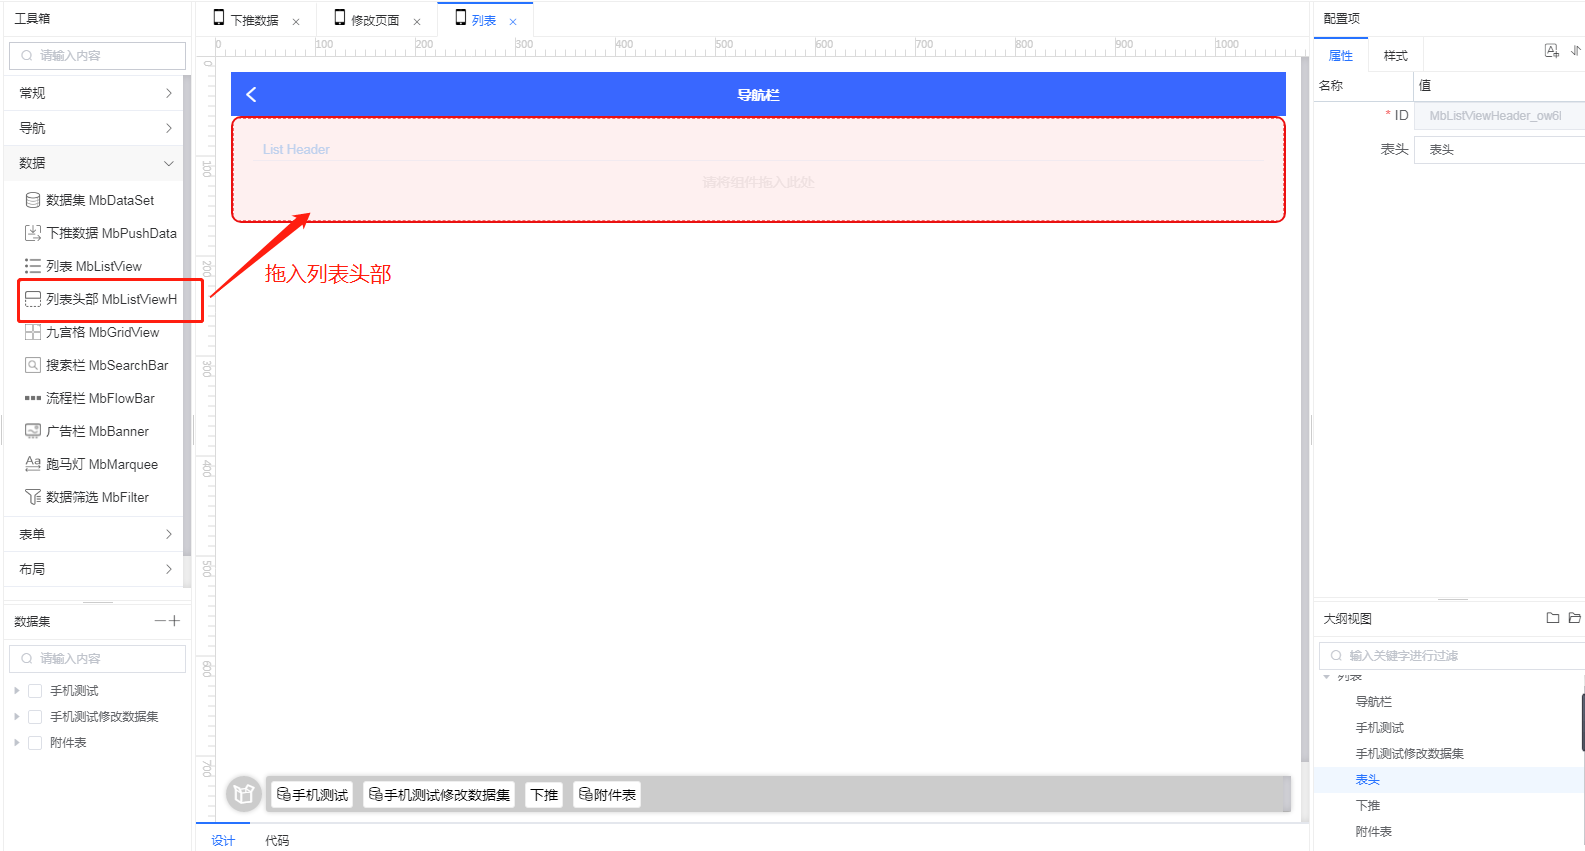
Task: Expand the 常规 toolbox category
Action: coord(95,93)
